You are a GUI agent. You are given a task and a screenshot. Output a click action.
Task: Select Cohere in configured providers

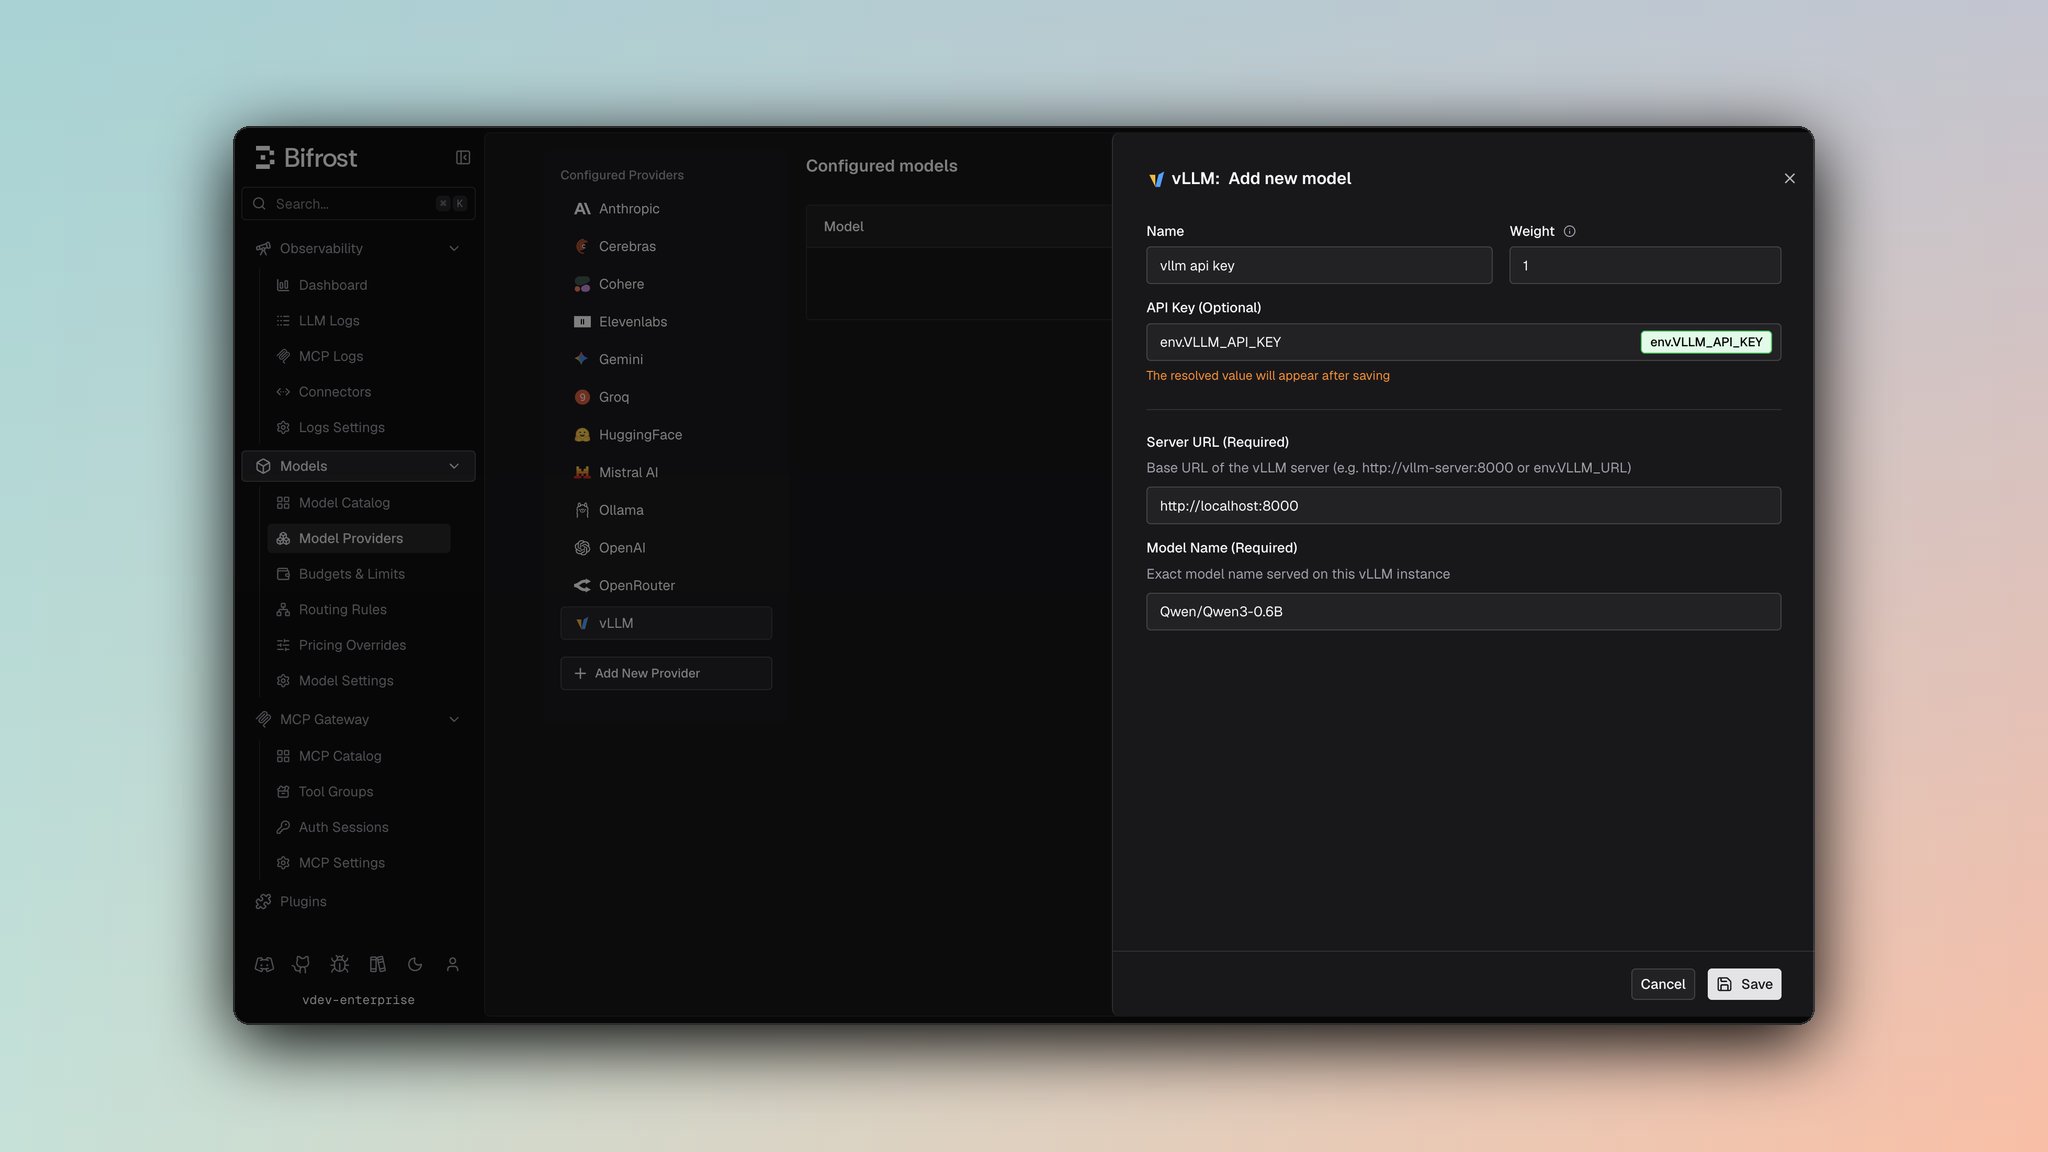point(666,284)
